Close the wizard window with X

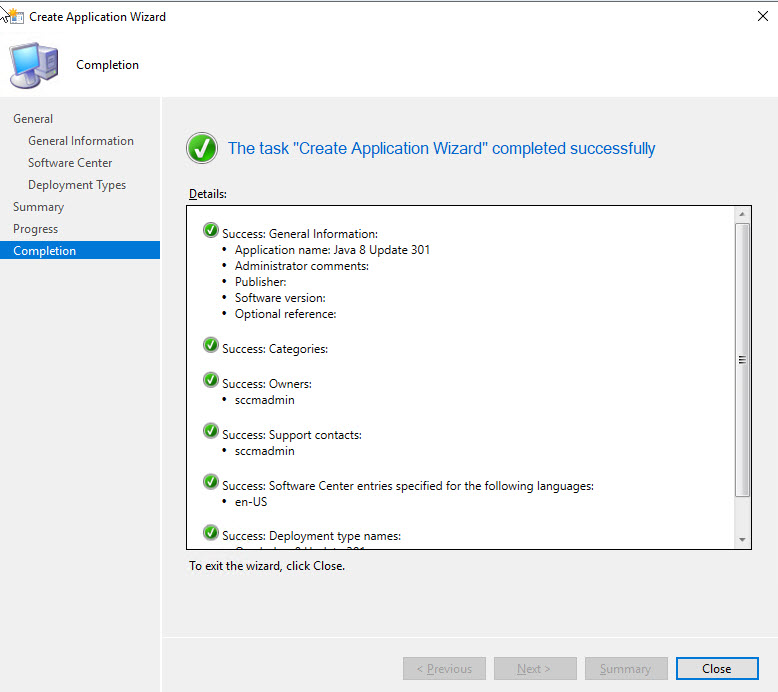[x=762, y=16]
